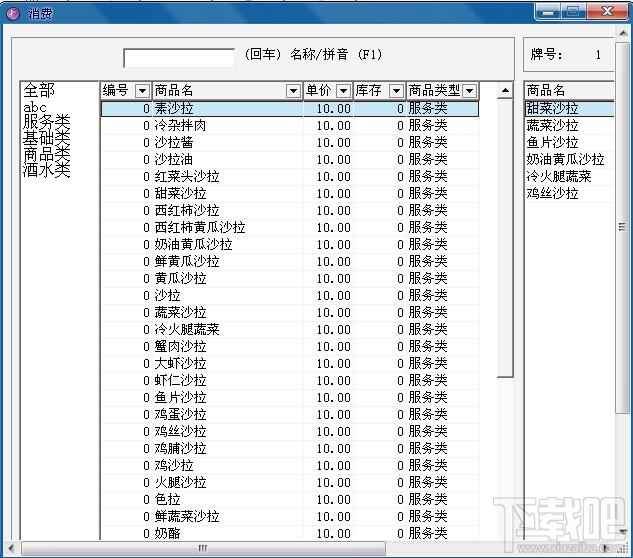Click the window's right vertical scrollbar thumb
This screenshot has height=558, width=633.
click(x=622, y=227)
